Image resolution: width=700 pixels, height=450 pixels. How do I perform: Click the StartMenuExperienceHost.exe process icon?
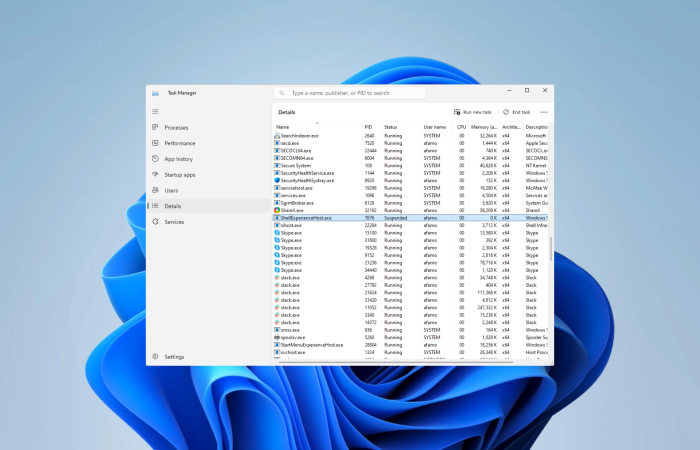(277, 345)
